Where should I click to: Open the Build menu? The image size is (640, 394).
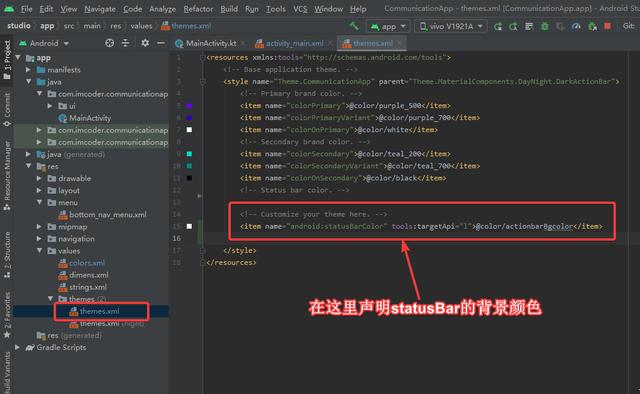coord(229,9)
